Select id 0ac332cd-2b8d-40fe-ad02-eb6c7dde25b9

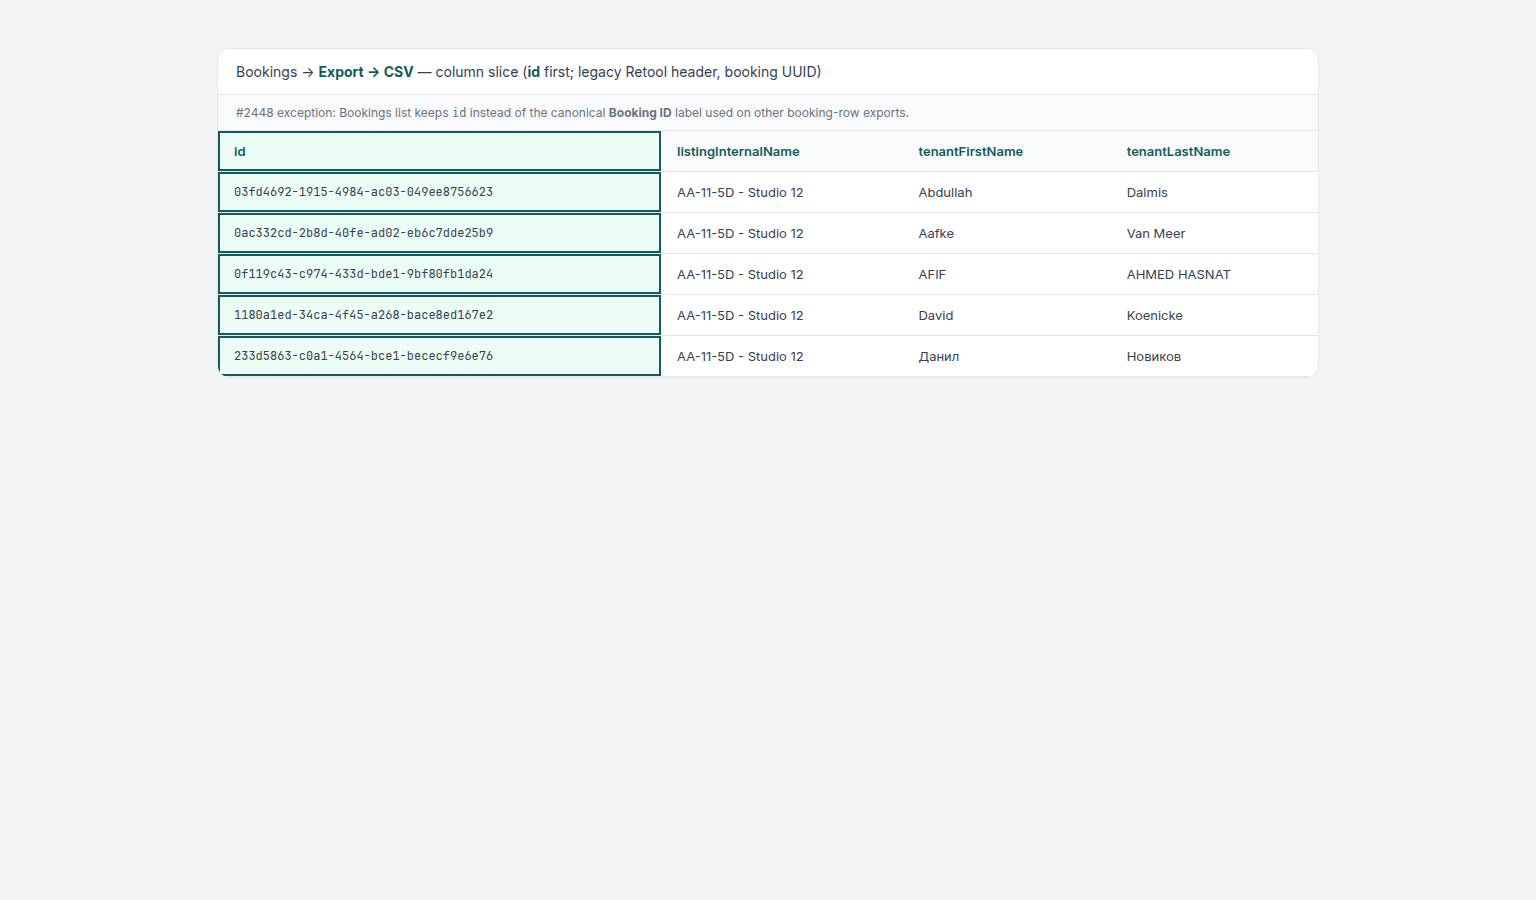(x=439, y=233)
